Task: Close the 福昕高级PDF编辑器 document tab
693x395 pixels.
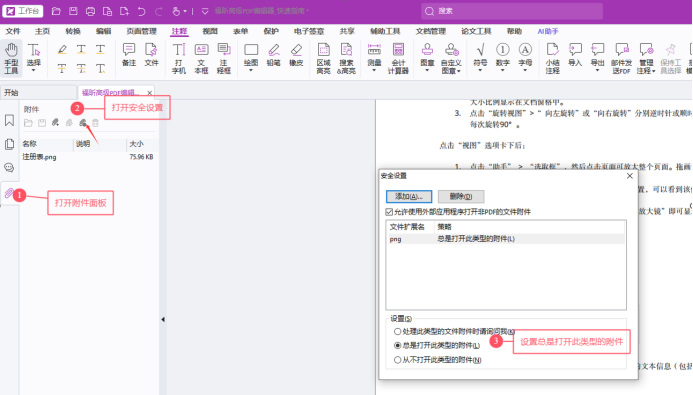Action: (x=150, y=93)
